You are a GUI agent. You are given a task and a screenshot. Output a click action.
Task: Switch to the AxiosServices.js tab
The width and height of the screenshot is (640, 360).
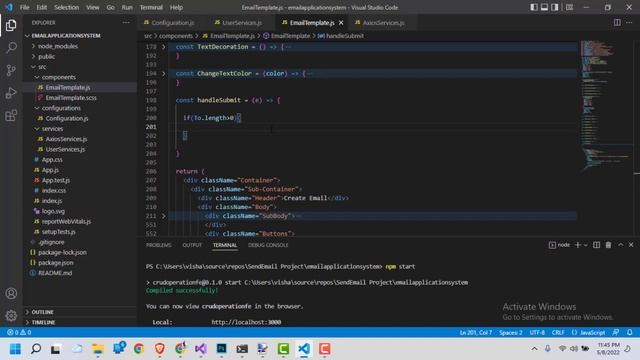point(383,23)
